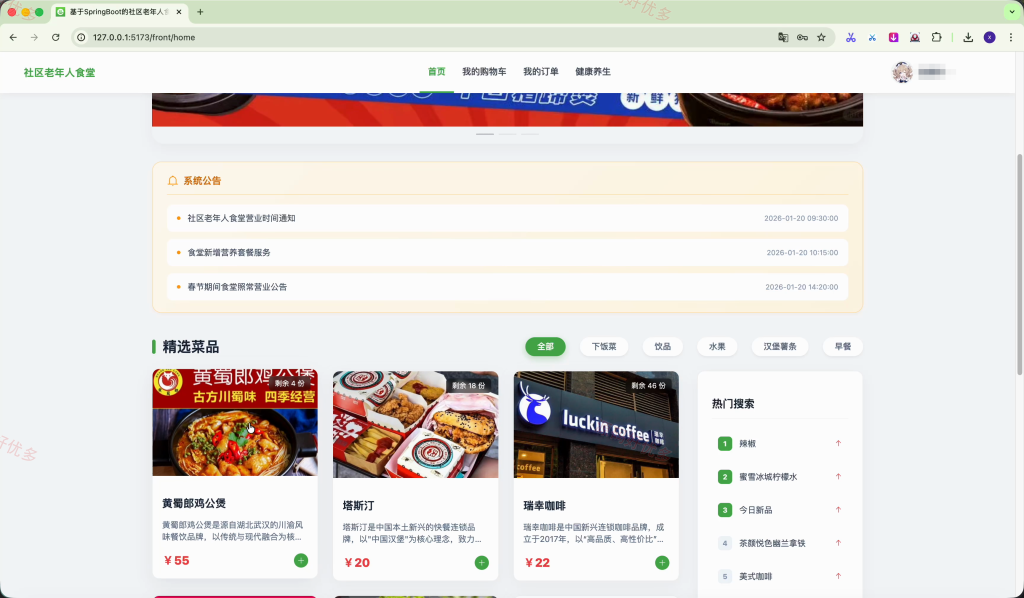Filter dishes by 饮品
Screen dimensions: 1024x598
(x=663, y=347)
